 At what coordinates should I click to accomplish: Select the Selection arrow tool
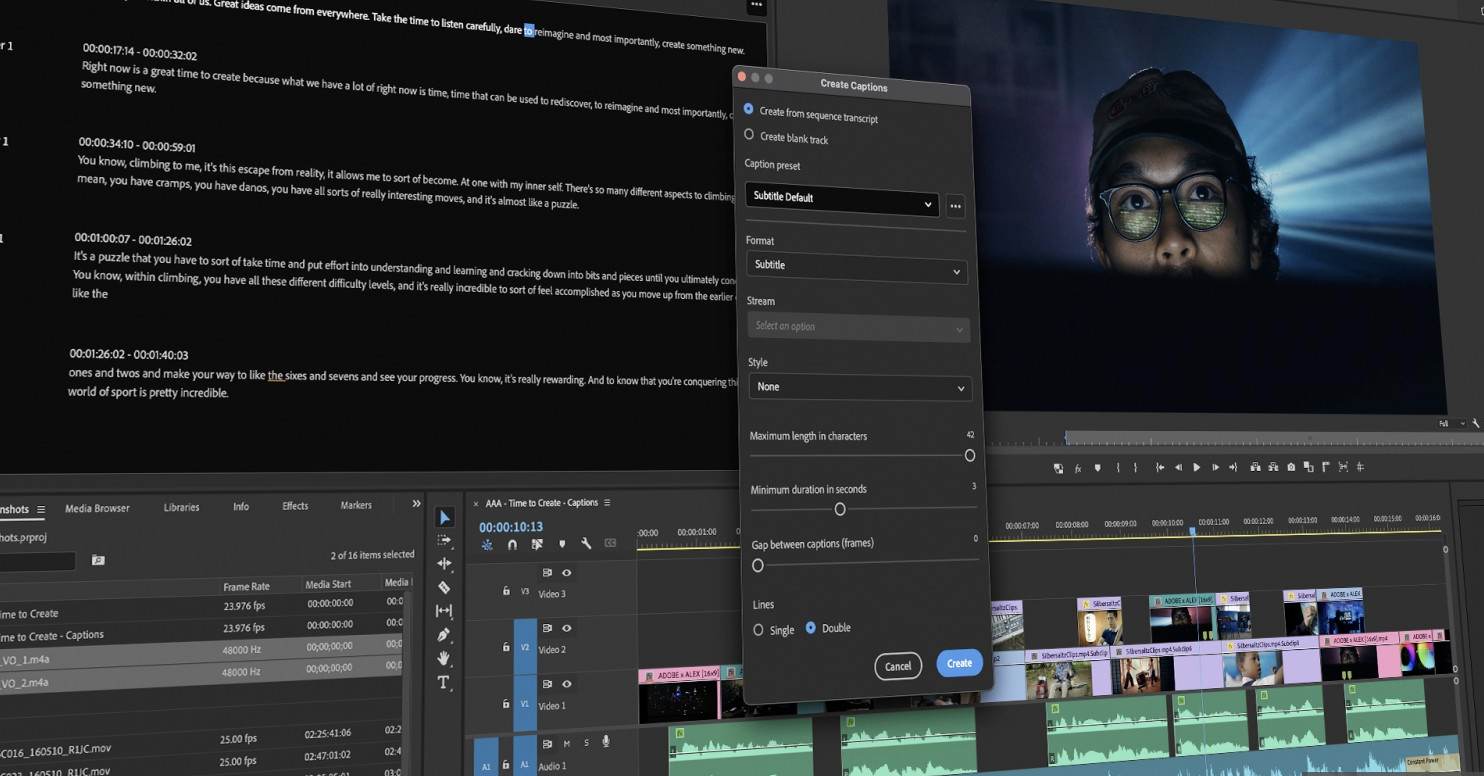point(445,517)
